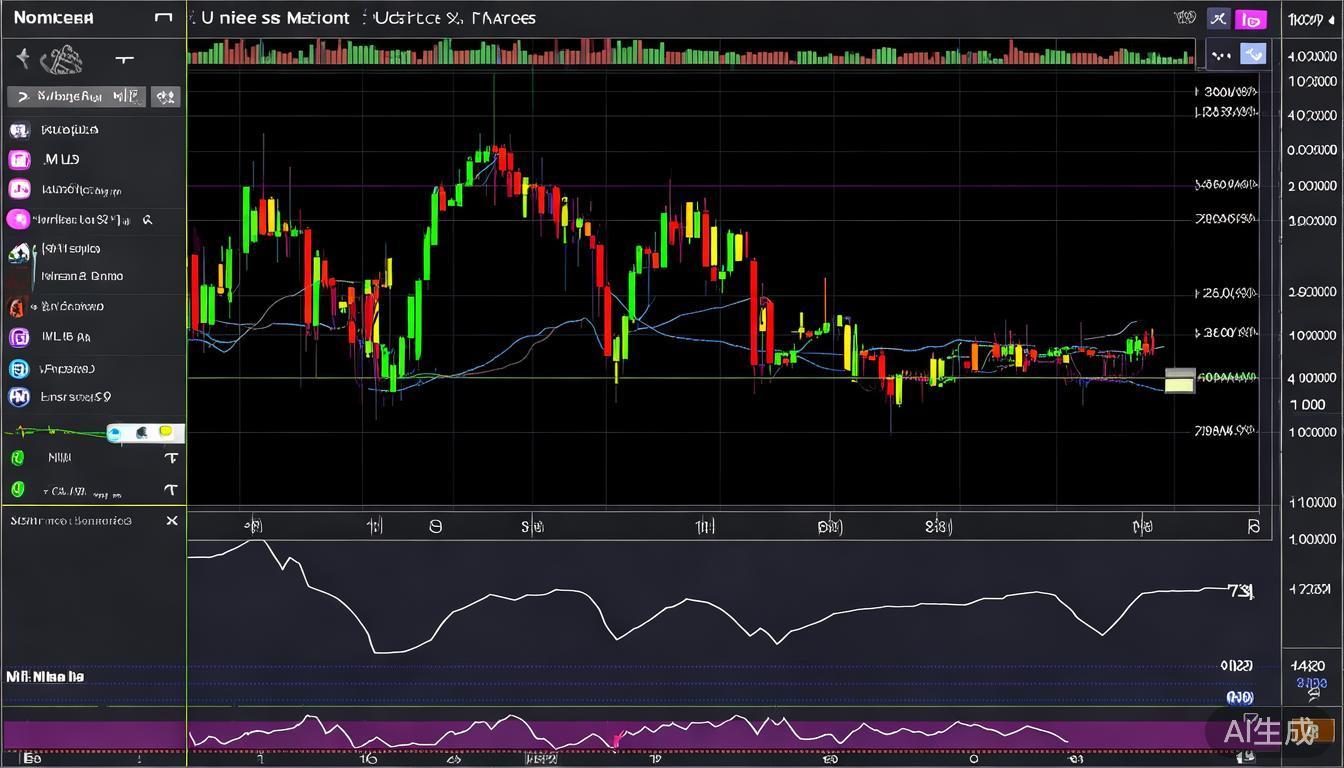Click the orange icon in the seventh watchlist row
Viewport: 1344px width, 768px height.
(17, 307)
